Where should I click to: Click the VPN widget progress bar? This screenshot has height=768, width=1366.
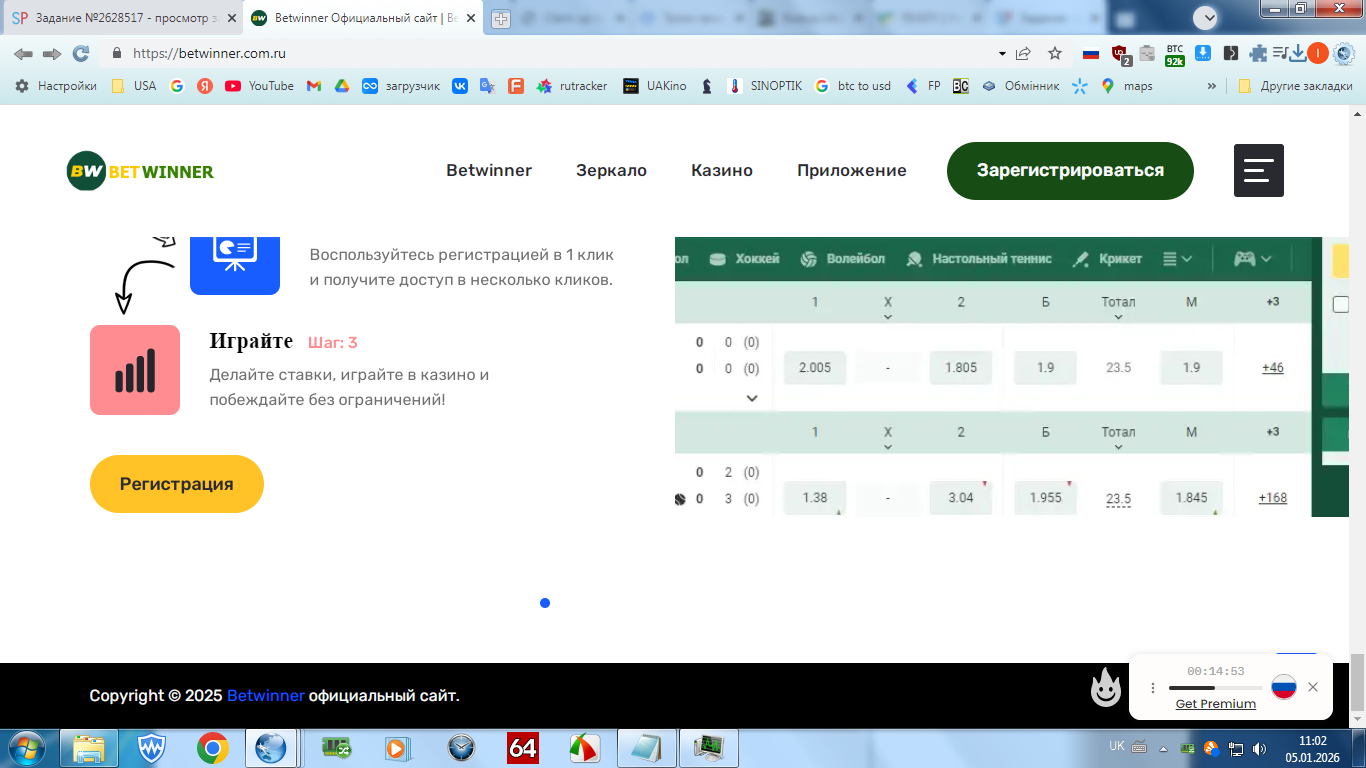coord(1215,688)
